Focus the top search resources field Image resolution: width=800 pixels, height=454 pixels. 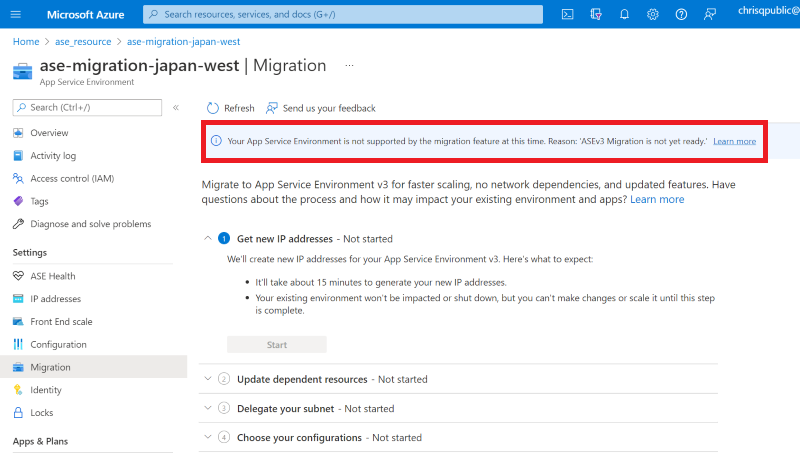point(343,14)
